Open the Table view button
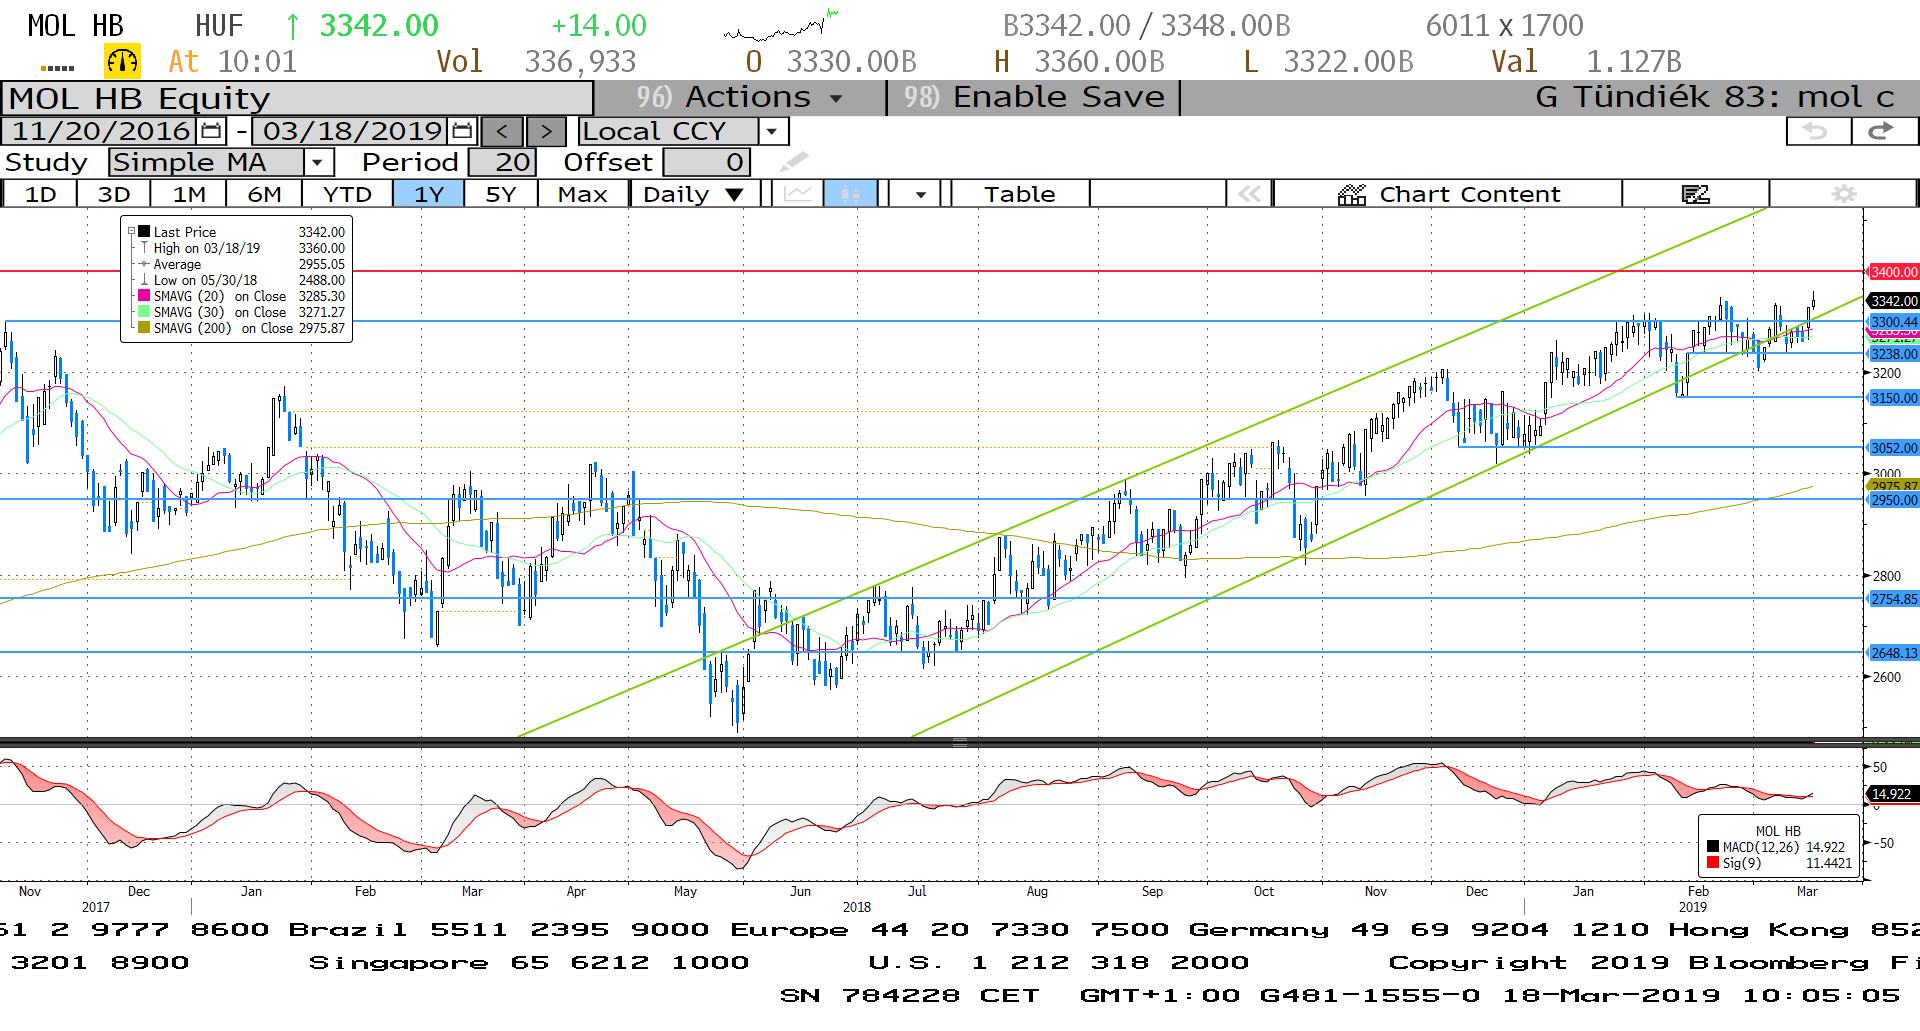The width and height of the screenshot is (1920, 1031). click(x=1020, y=194)
